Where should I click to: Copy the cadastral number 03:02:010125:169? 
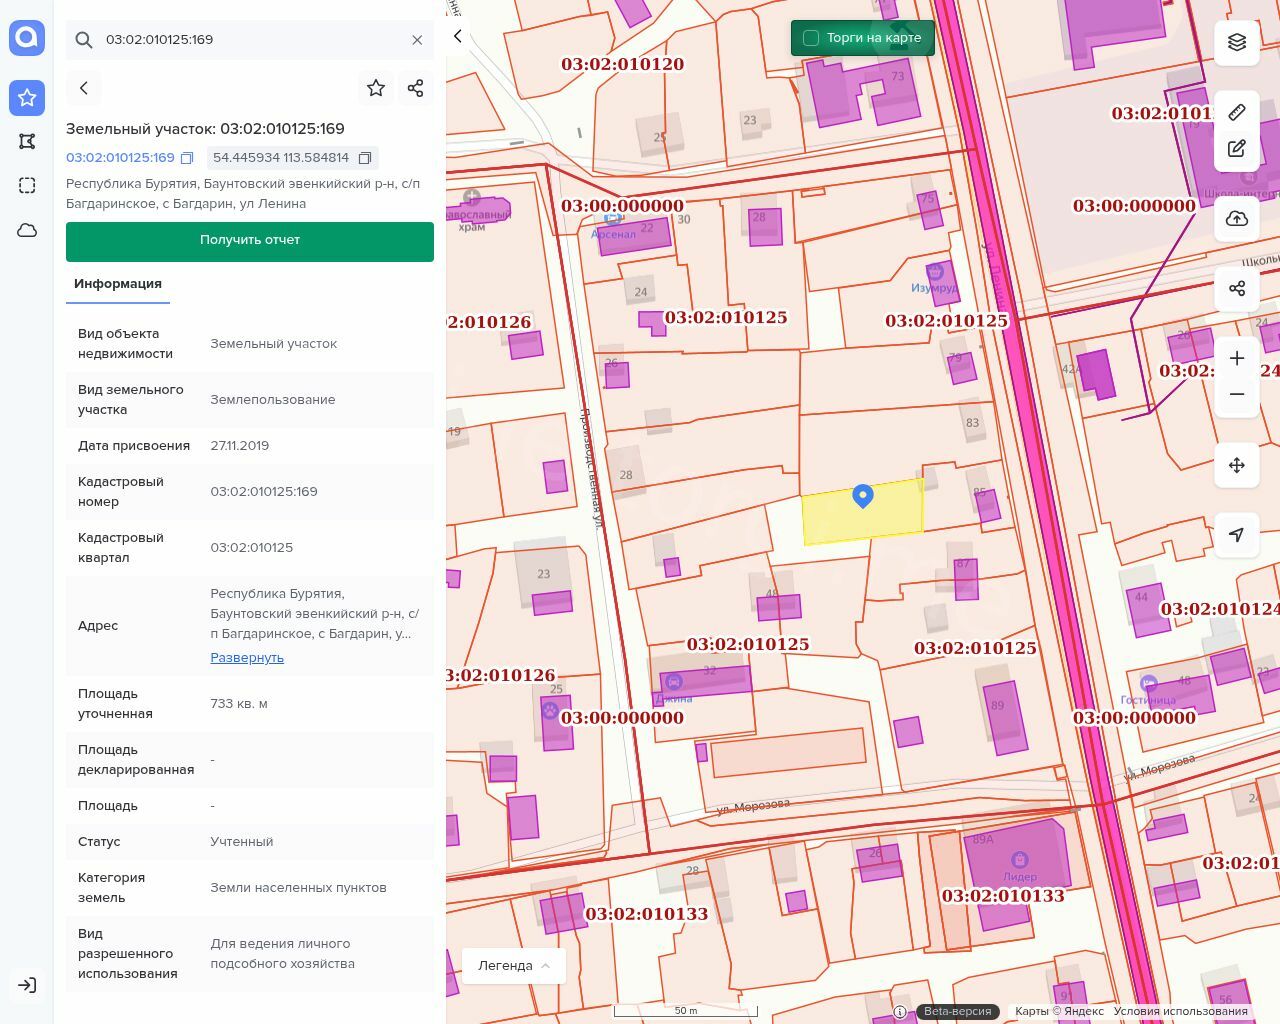coord(187,158)
